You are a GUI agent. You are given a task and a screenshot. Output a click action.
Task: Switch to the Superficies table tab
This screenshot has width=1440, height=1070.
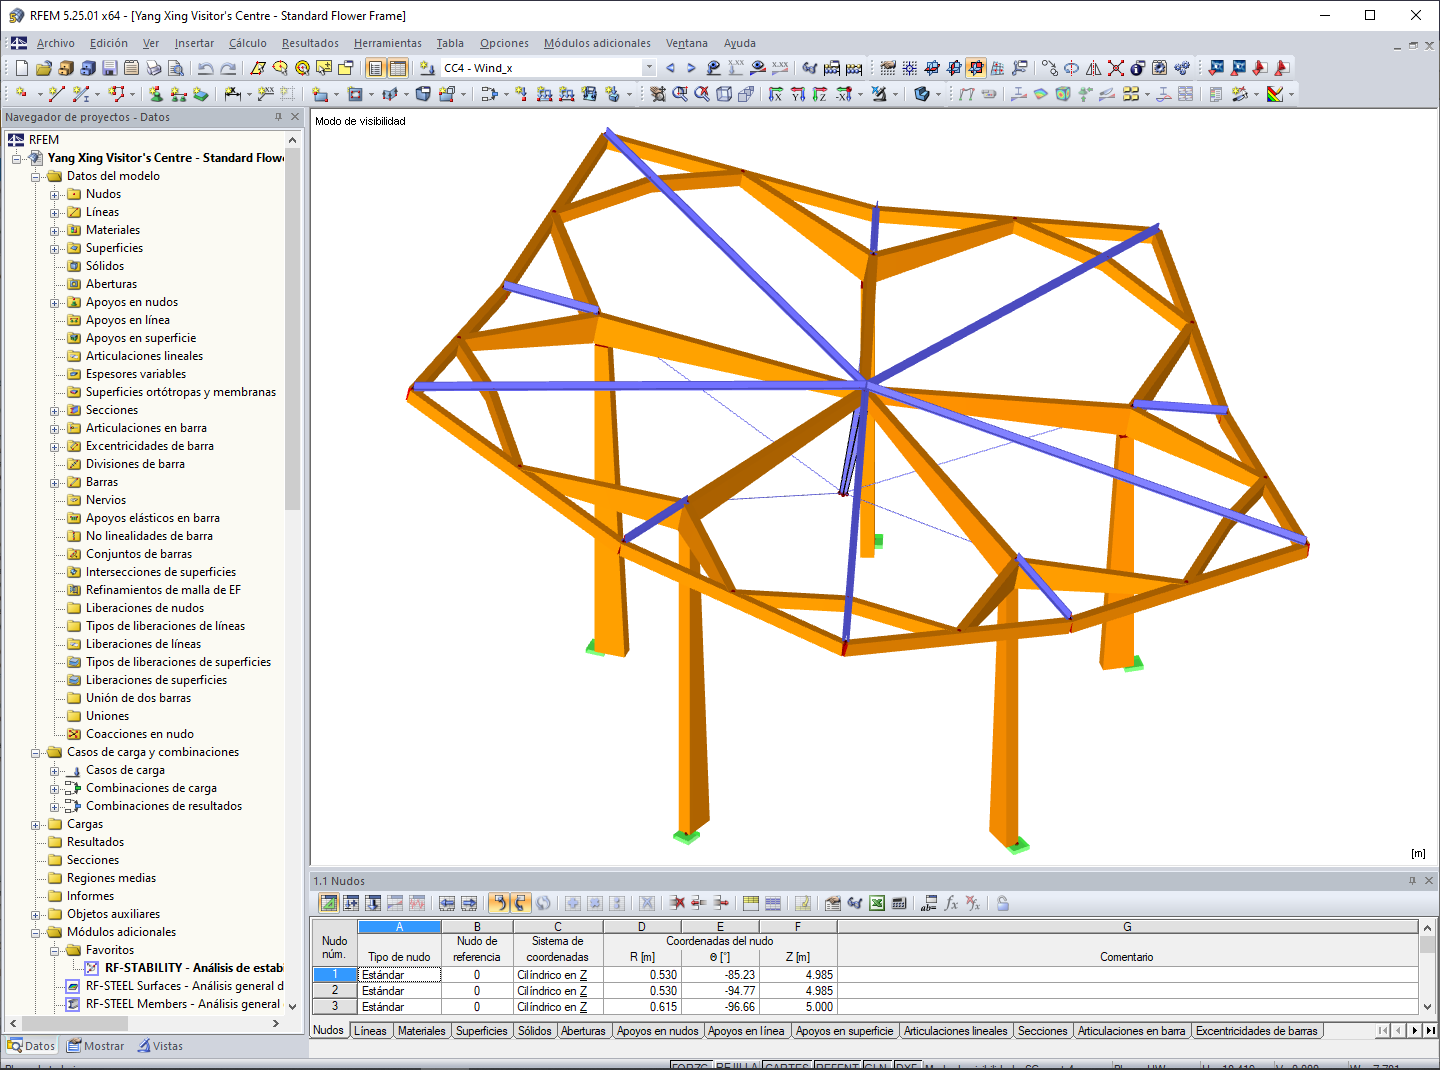(x=482, y=1031)
